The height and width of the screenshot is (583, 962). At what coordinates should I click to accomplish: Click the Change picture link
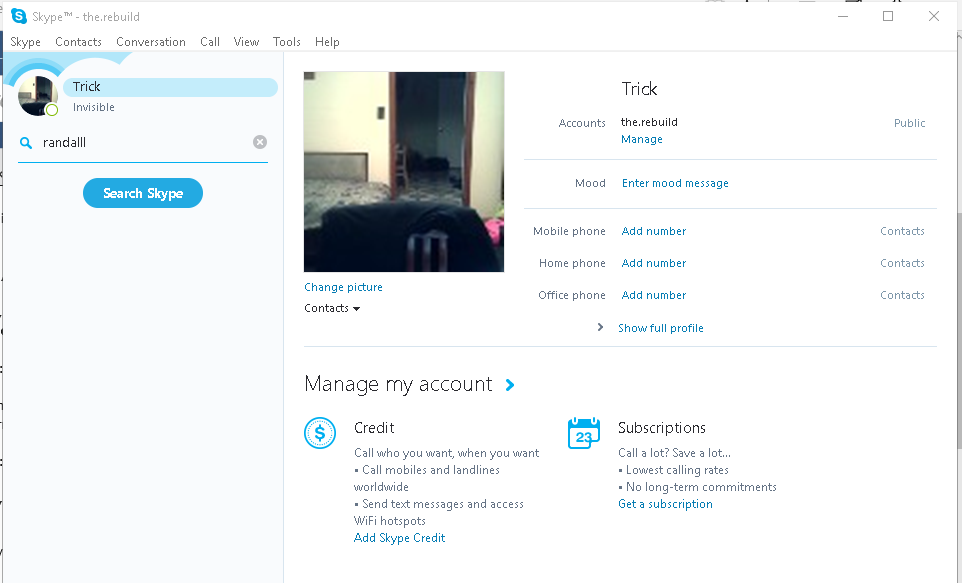[x=343, y=287]
